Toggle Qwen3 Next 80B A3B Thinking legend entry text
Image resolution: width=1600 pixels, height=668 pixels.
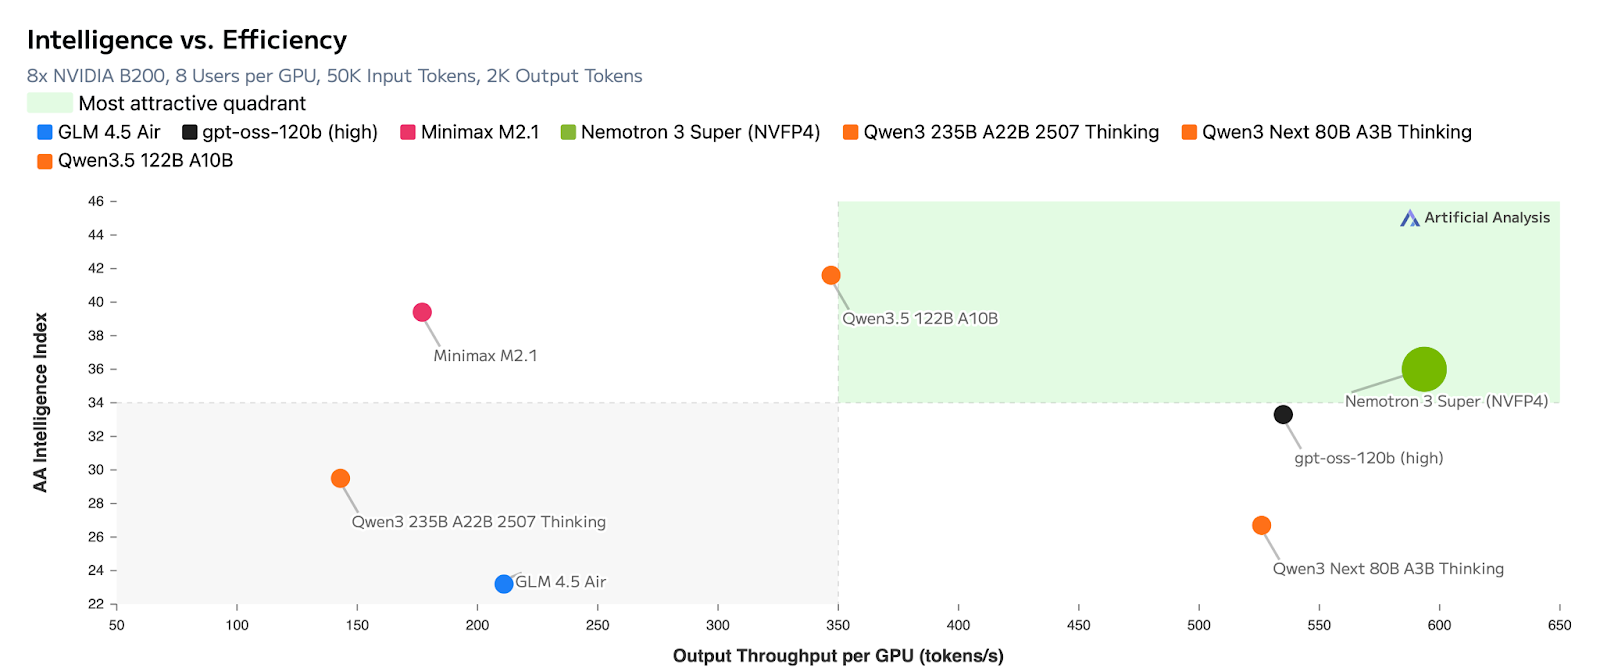pos(1336,132)
